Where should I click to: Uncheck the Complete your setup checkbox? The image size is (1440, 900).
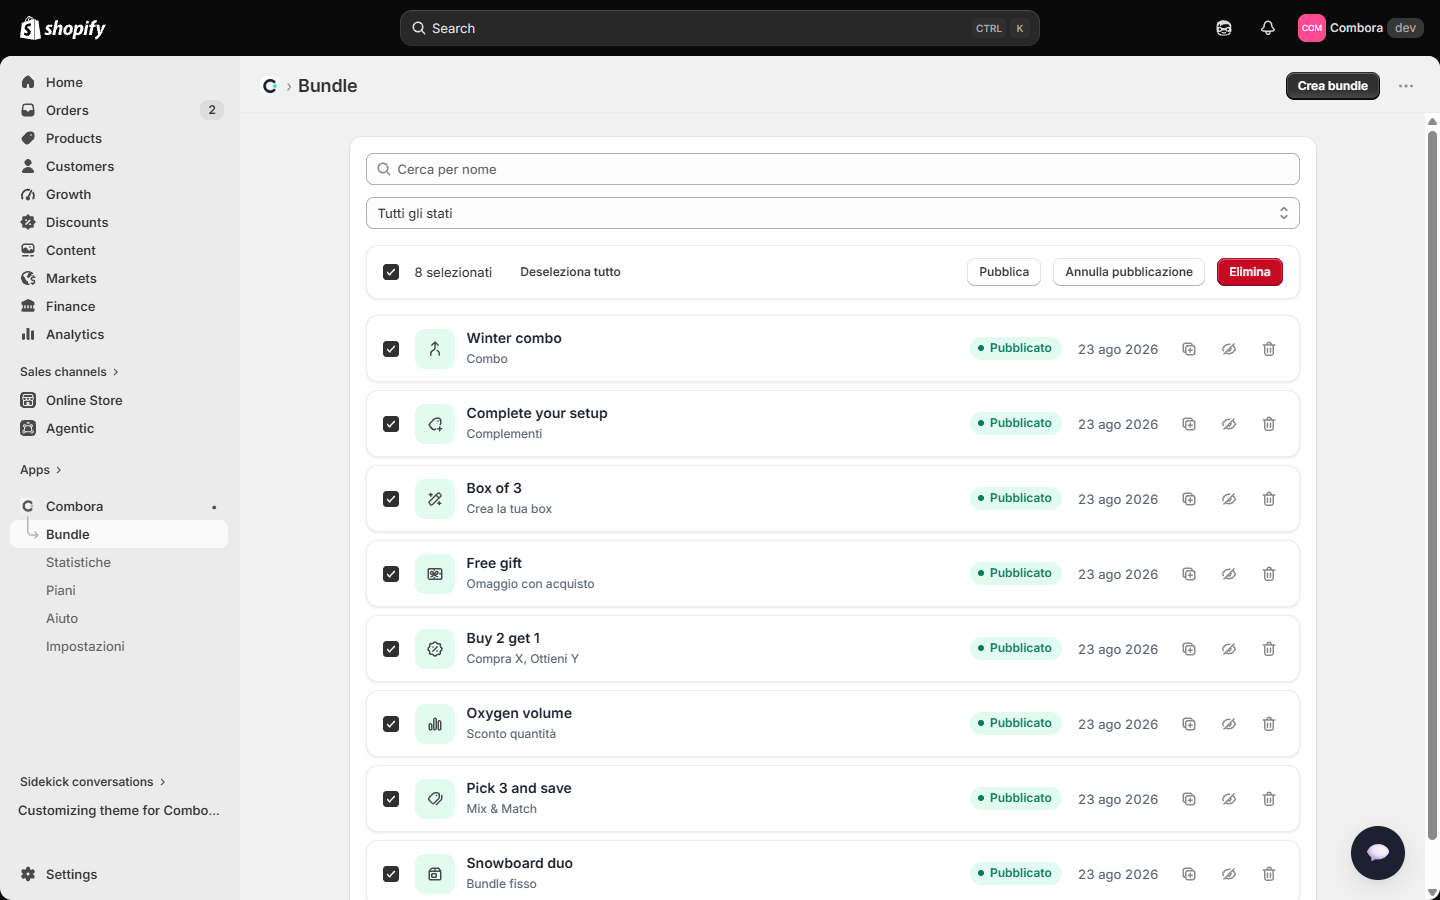pos(391,424)
